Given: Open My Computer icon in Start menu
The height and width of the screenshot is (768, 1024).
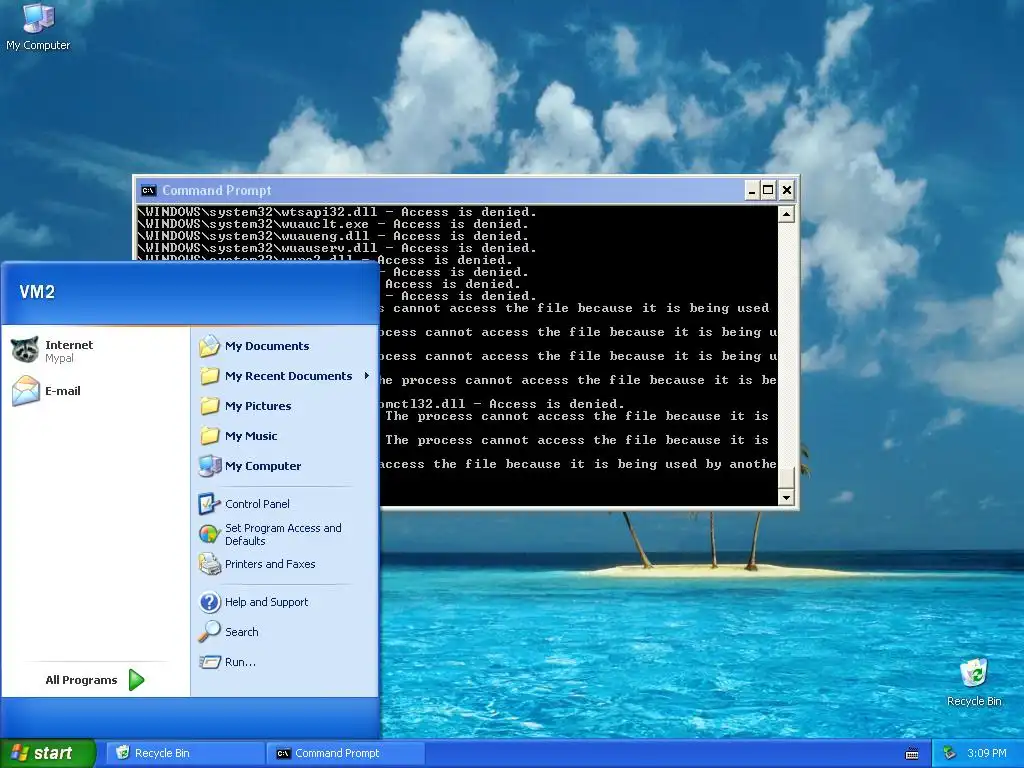Looking at the screenshot, I should 210,466.
